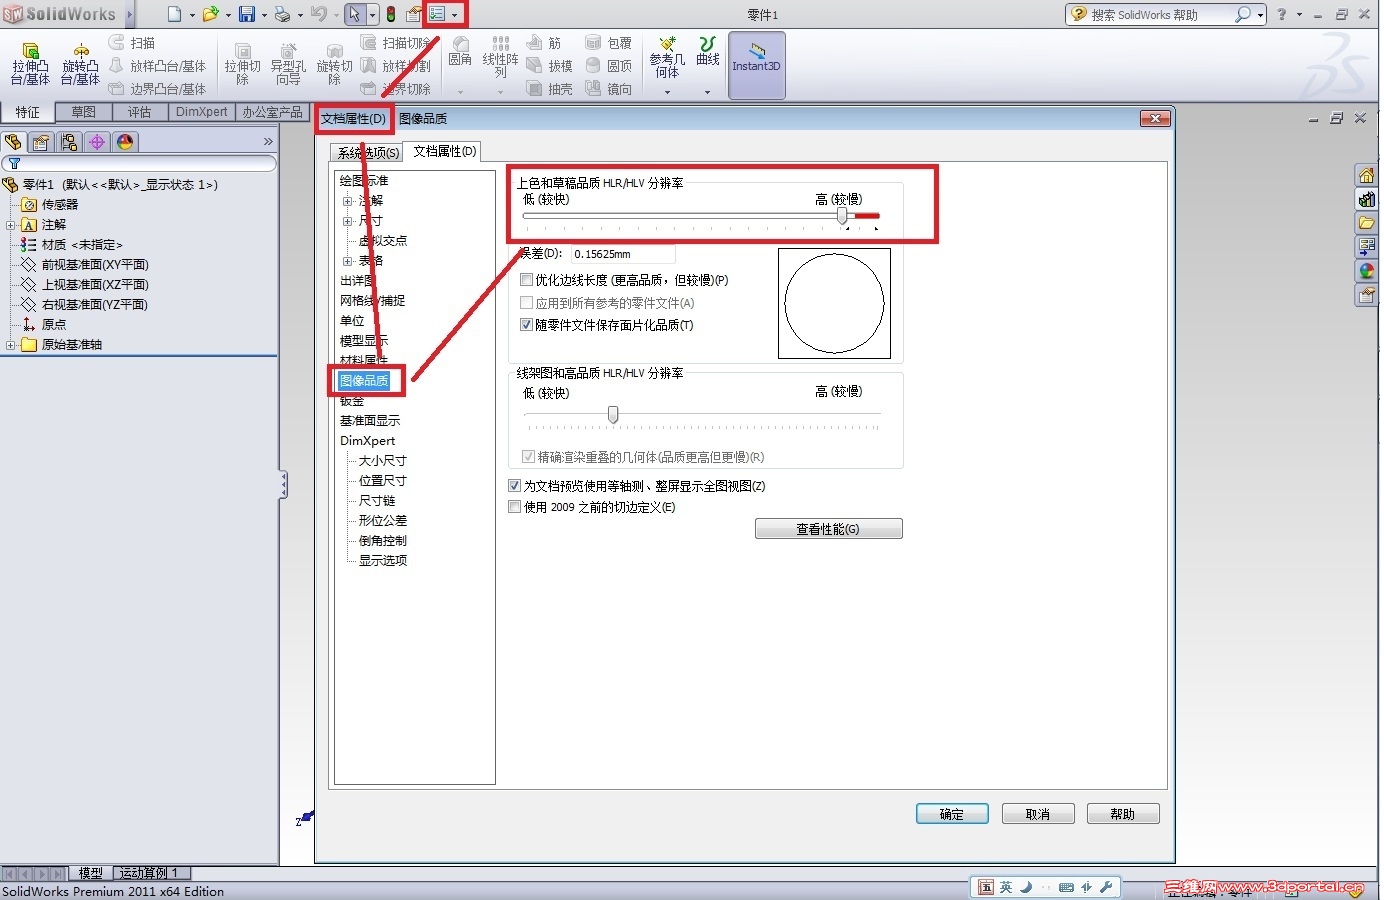Image resolution: width=1384 pixels, height=900 pixels.
Task: Select the 圆角 fillet tool
Action: (x=460, y=52)
